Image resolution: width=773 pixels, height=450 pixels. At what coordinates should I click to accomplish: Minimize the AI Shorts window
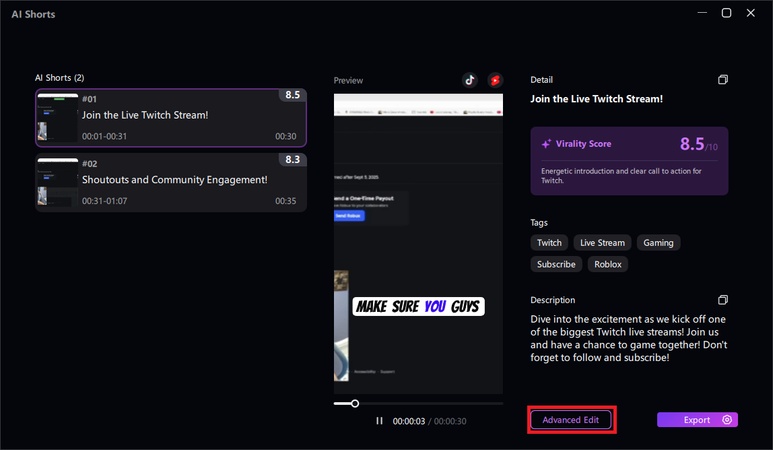coord(702,13)
